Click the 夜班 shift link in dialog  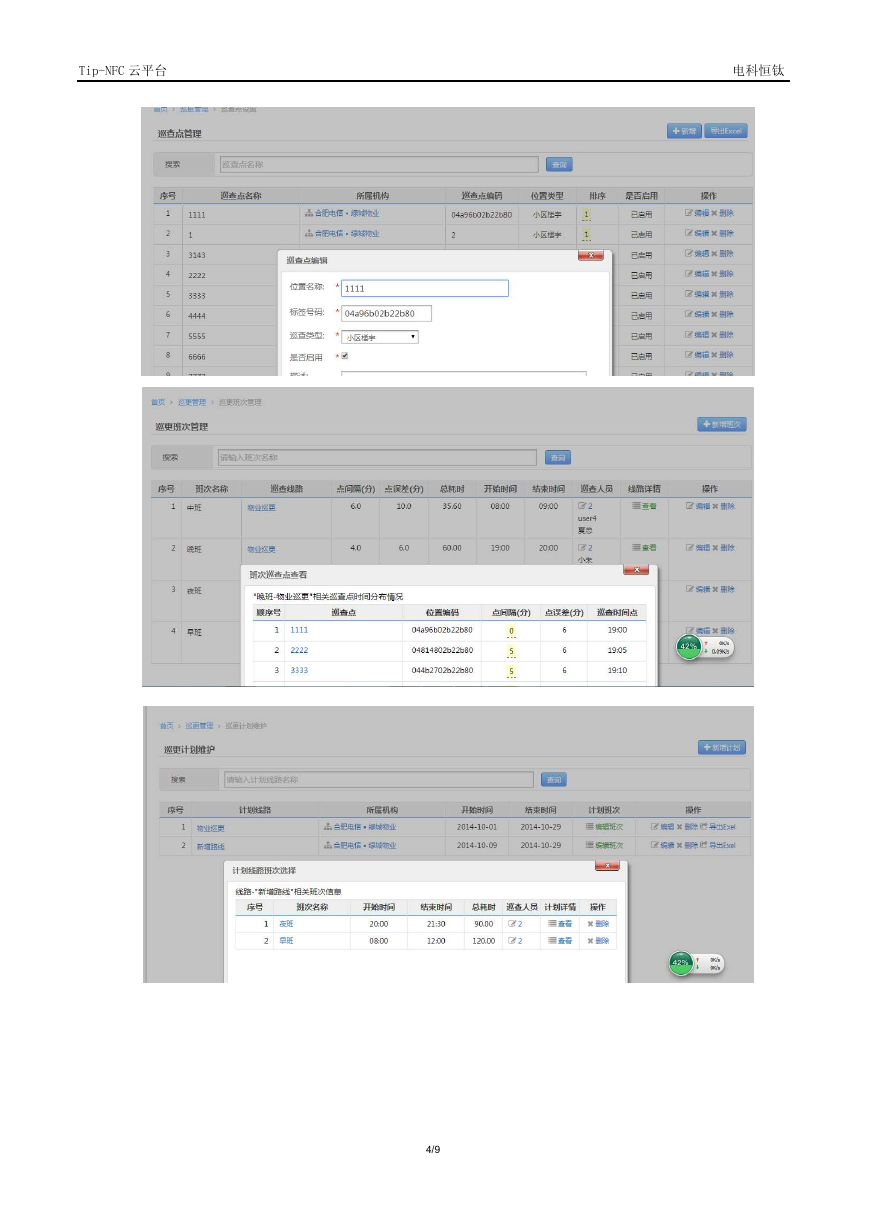(x=286, y=923)
